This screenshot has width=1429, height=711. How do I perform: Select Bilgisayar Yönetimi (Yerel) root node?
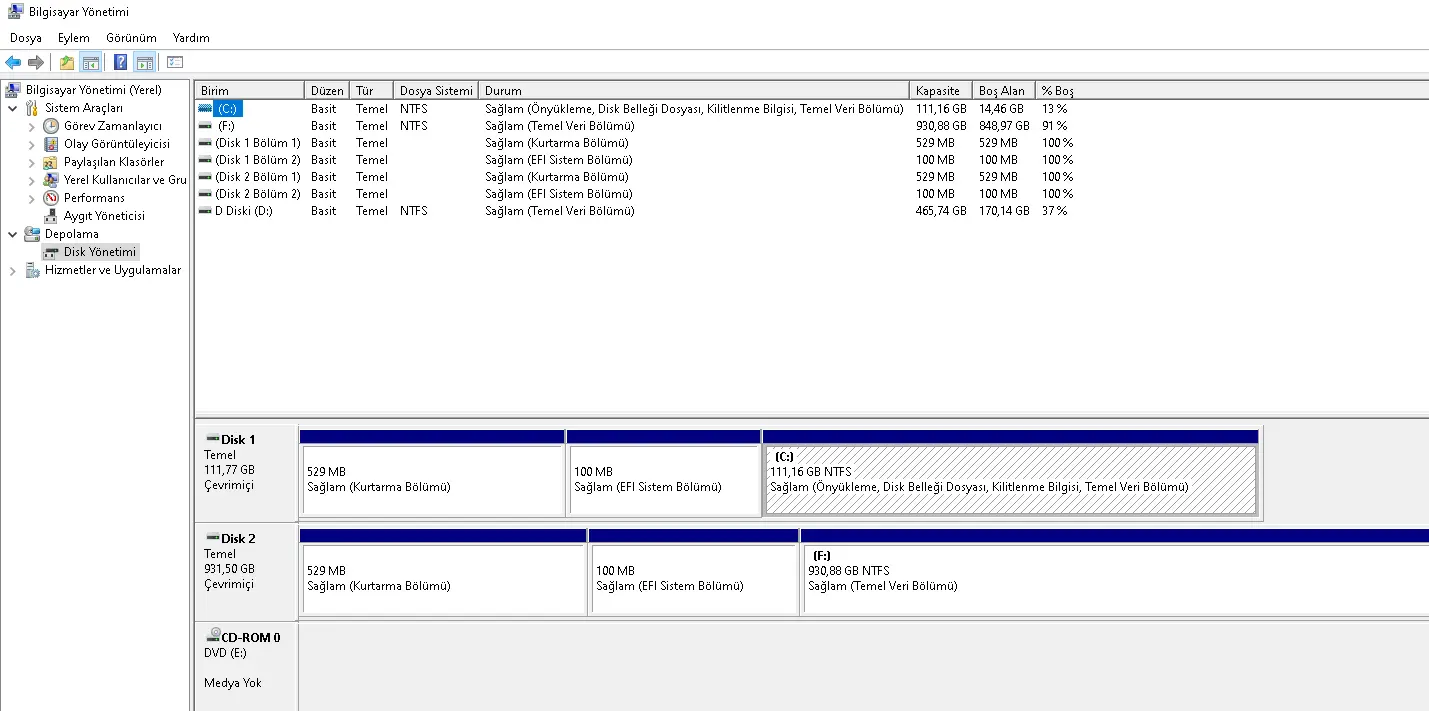pos(93,90)
